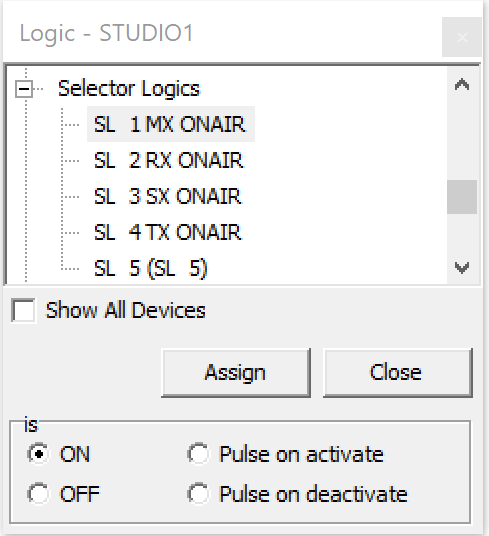
Task: Select SL 3 SX ONAIR item
Action: pos(168,196)
